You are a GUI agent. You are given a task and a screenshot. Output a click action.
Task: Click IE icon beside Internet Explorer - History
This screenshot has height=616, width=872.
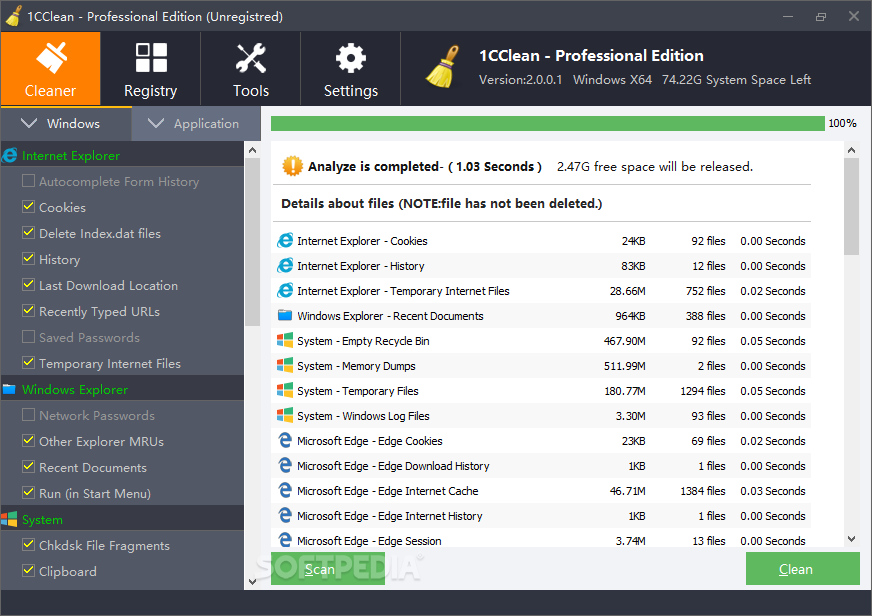click(285, 266)
